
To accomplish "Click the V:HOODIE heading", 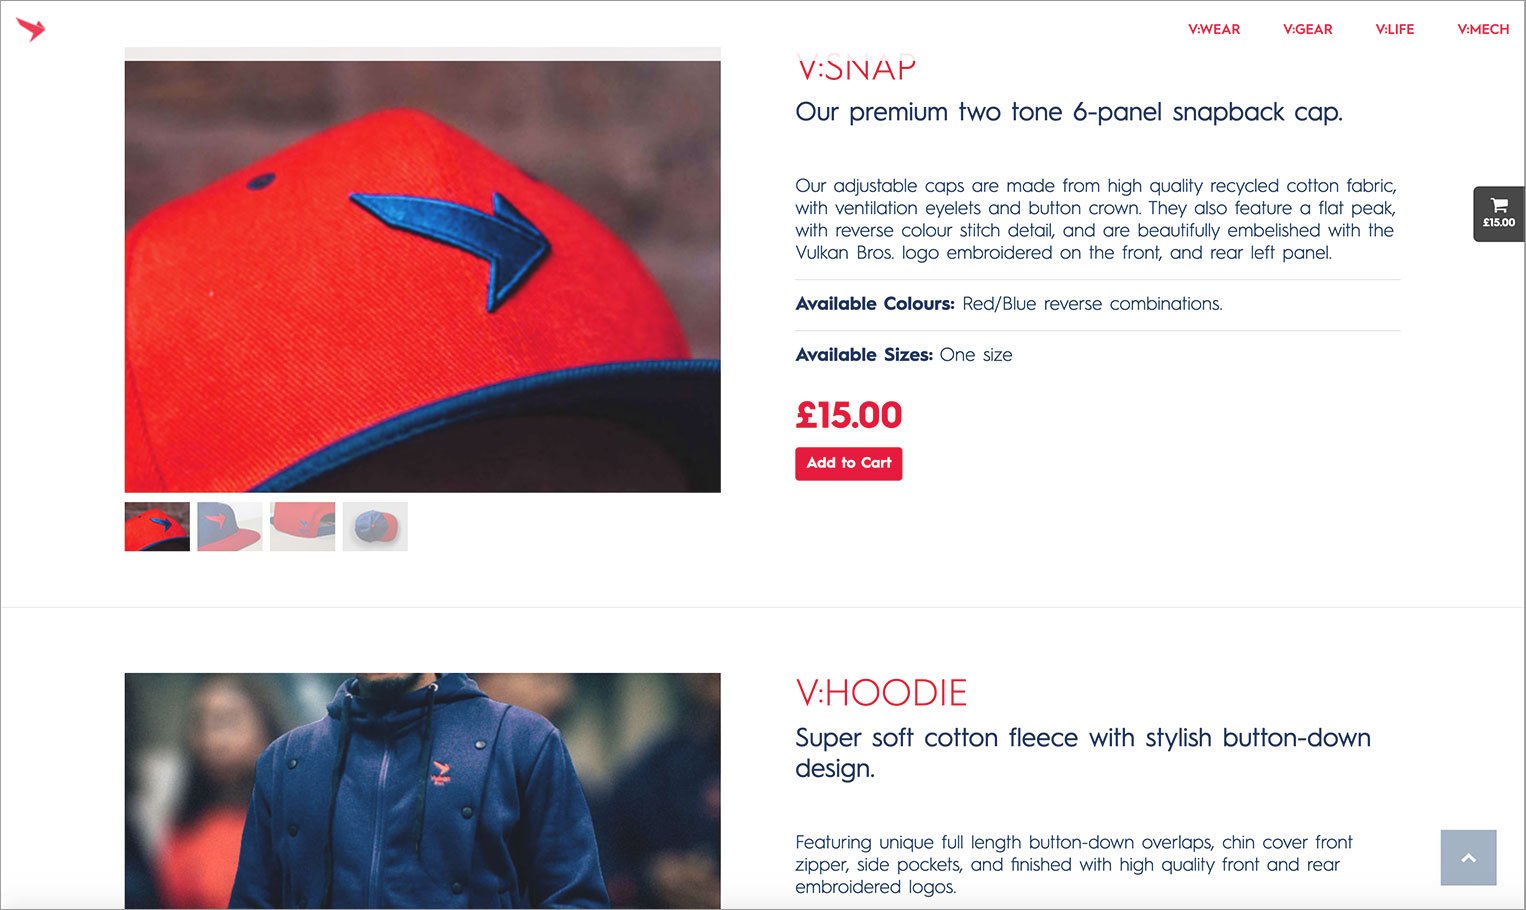I will (881, 693).
